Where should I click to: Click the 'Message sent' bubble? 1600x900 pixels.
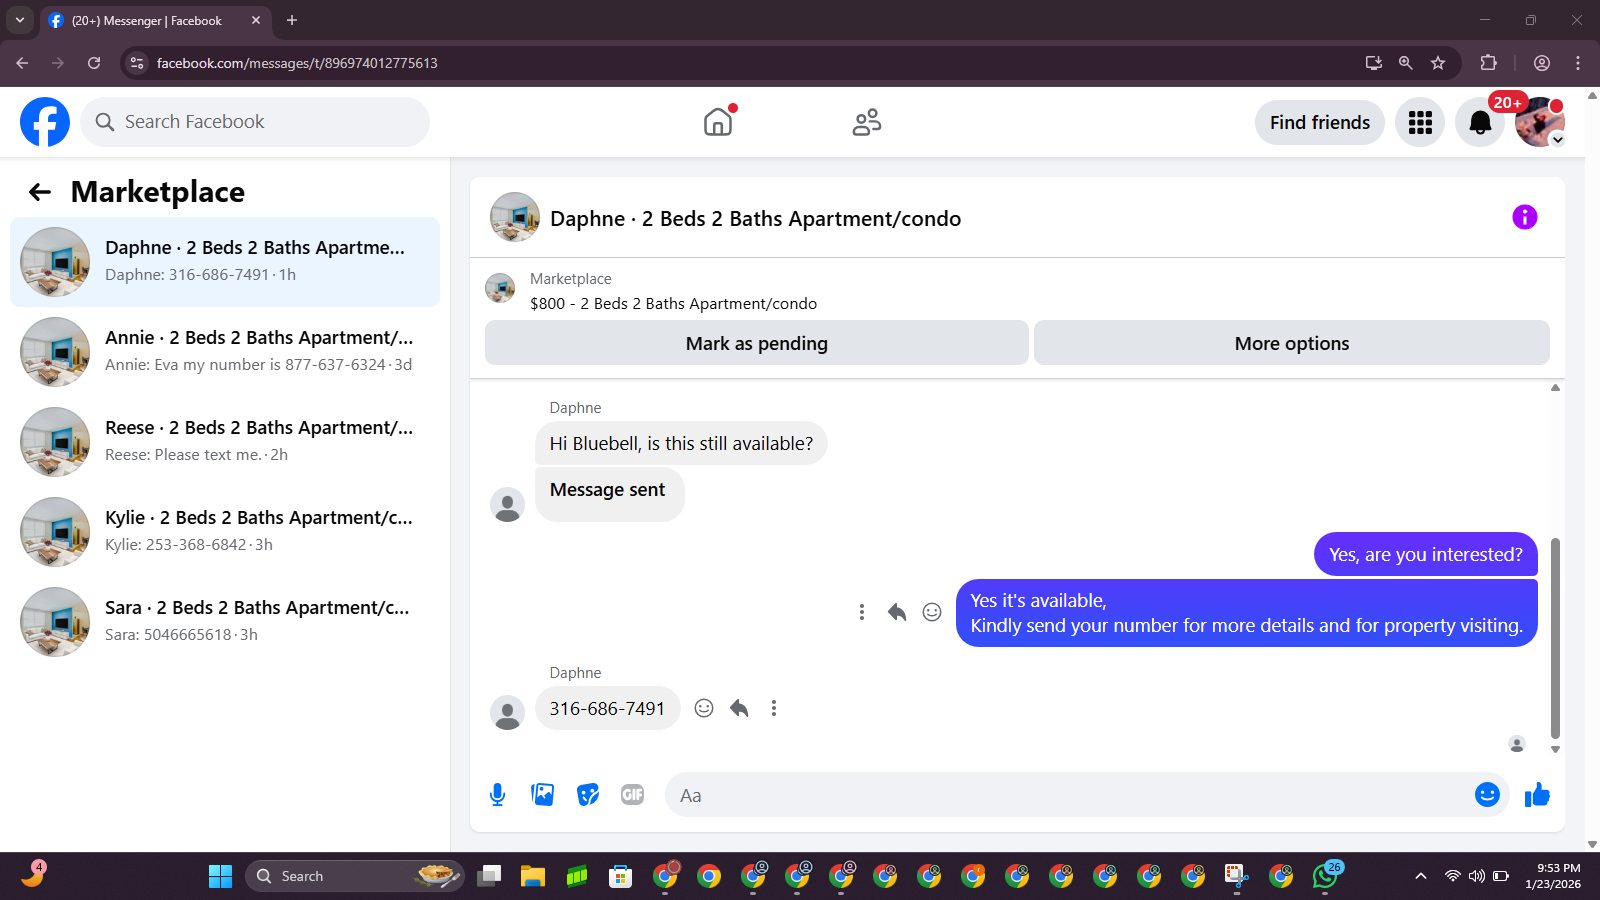[x=609, y=493]
